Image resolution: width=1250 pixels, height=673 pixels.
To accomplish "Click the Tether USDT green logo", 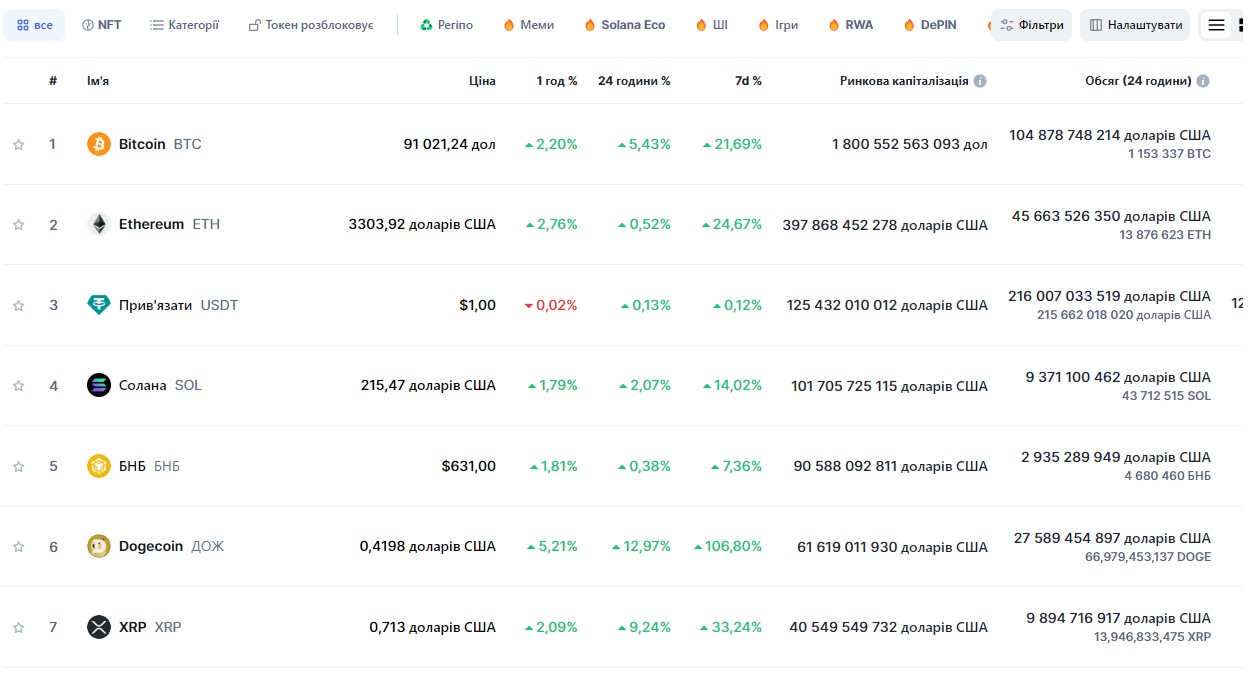I will click(x=98, y=305).
